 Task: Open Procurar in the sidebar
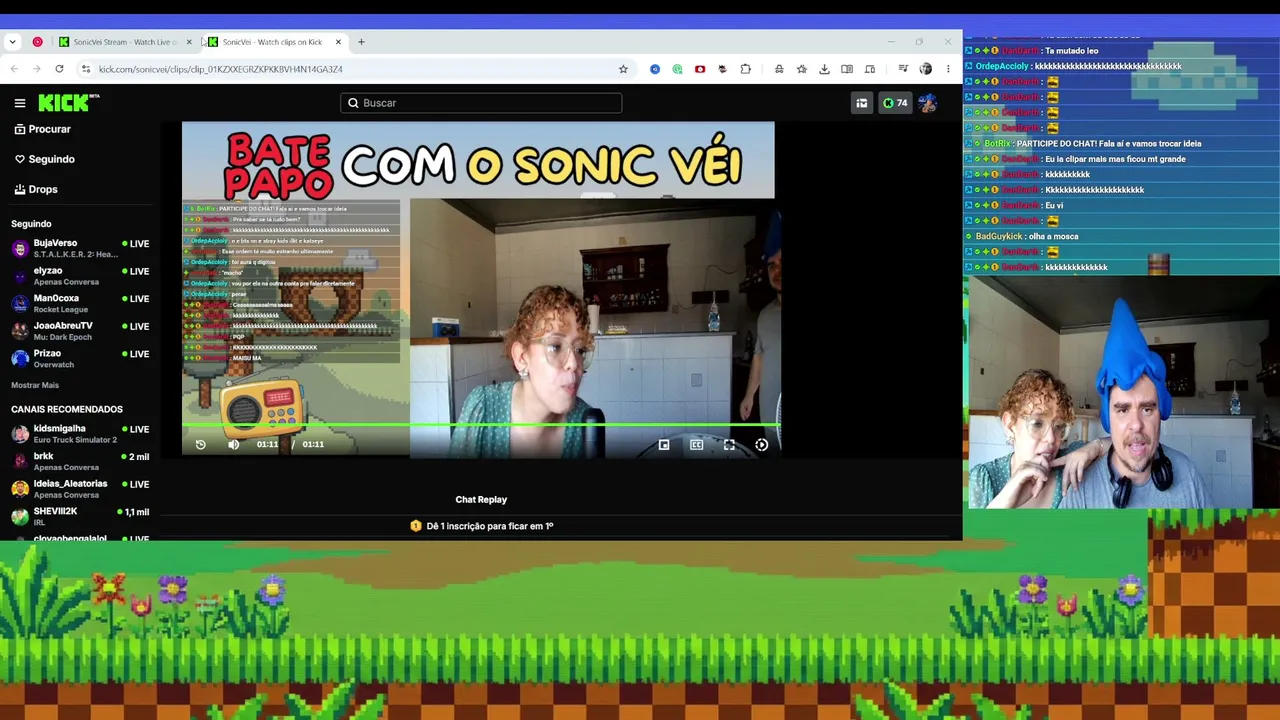click(x=43, y=129)
